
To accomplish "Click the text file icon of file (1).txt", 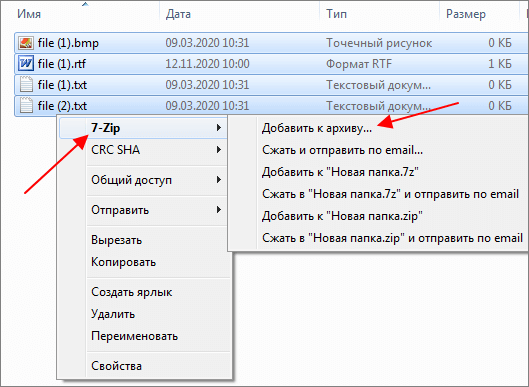I will click(x=26, y=85).
